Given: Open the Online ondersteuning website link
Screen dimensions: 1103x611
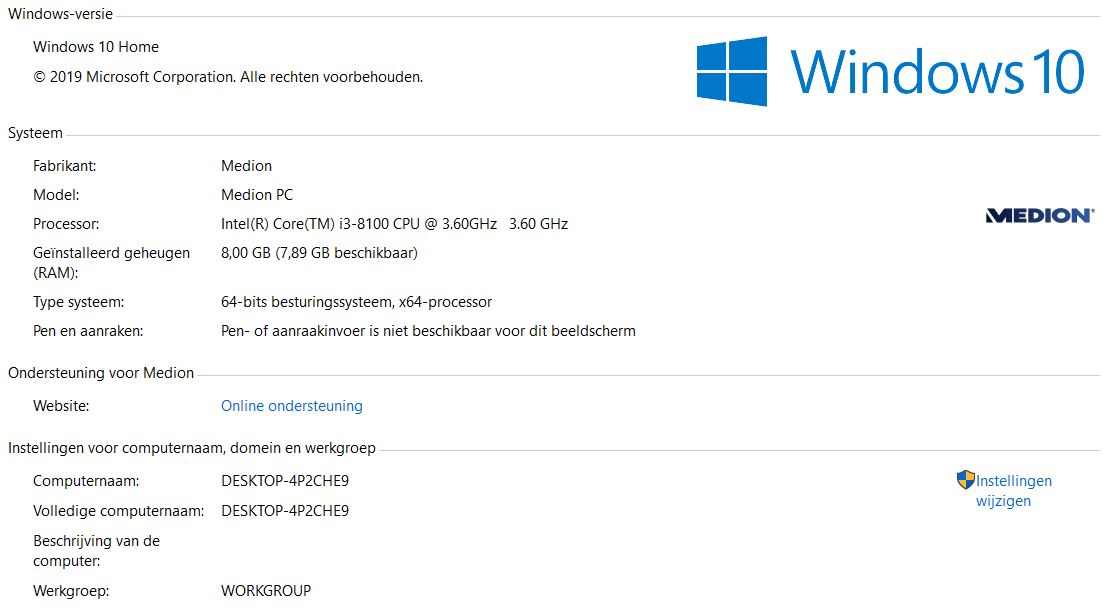Looking at the screenshot, I should pos(291,406).
